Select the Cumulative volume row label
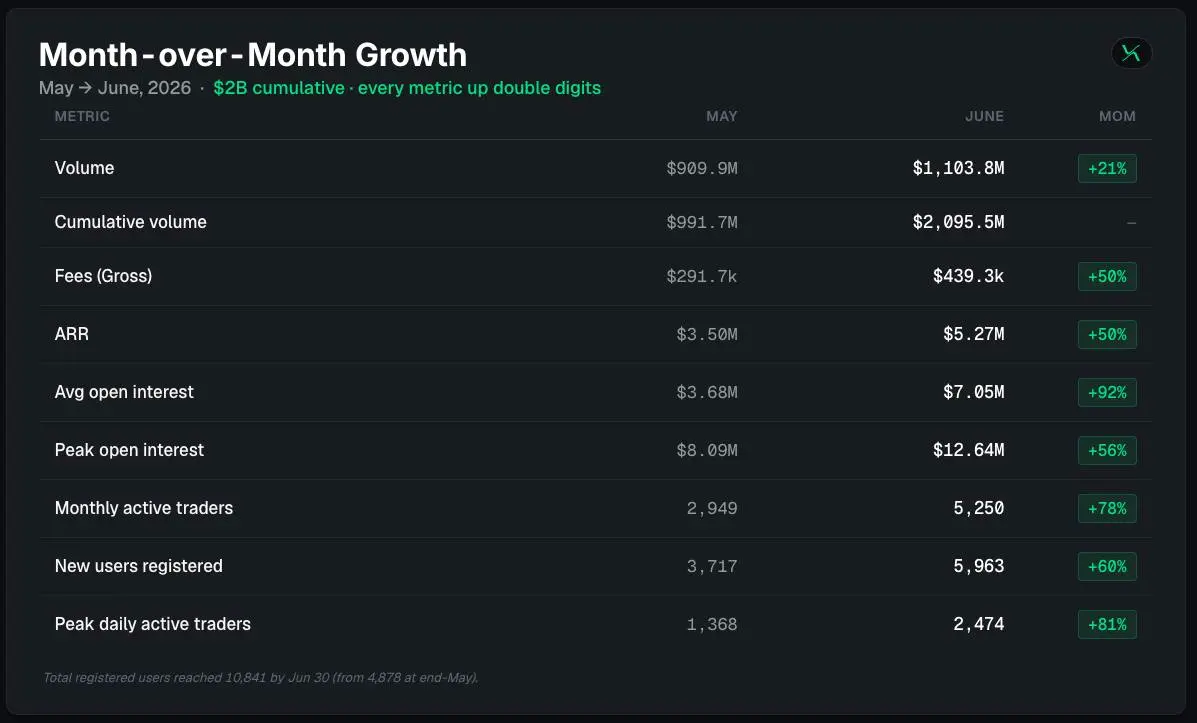This screenshot has width=1197, height=723. (131, 222)
